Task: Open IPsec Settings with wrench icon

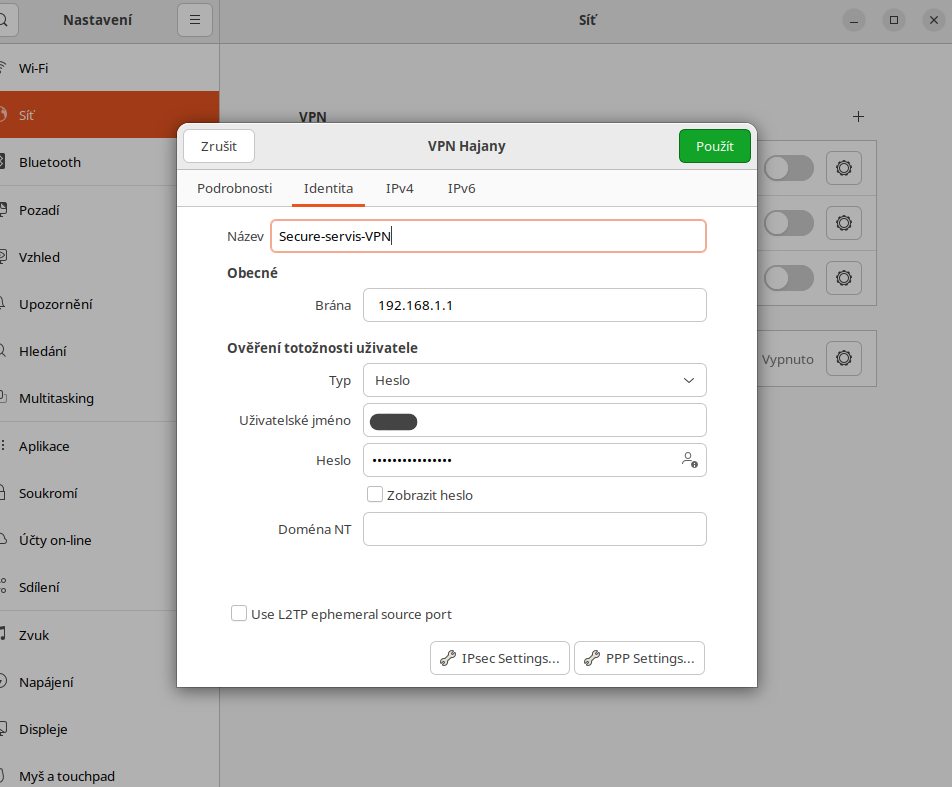Action: pyautogui.click(x=500, y=658)
